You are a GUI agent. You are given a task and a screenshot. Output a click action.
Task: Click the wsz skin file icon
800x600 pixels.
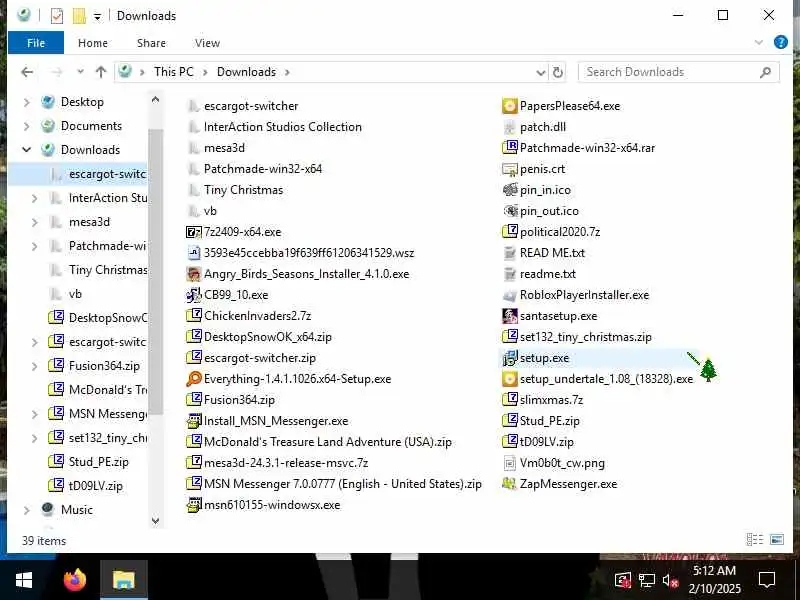pyautogui.click(x=193, y=253)
